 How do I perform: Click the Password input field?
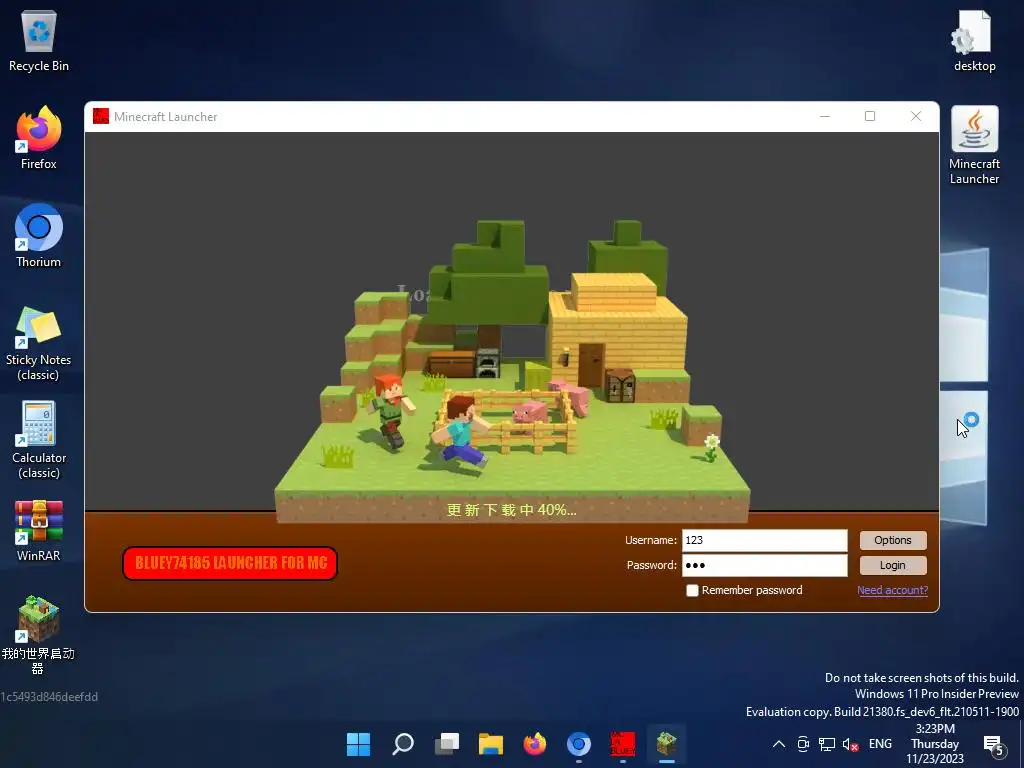click(765, 566)
